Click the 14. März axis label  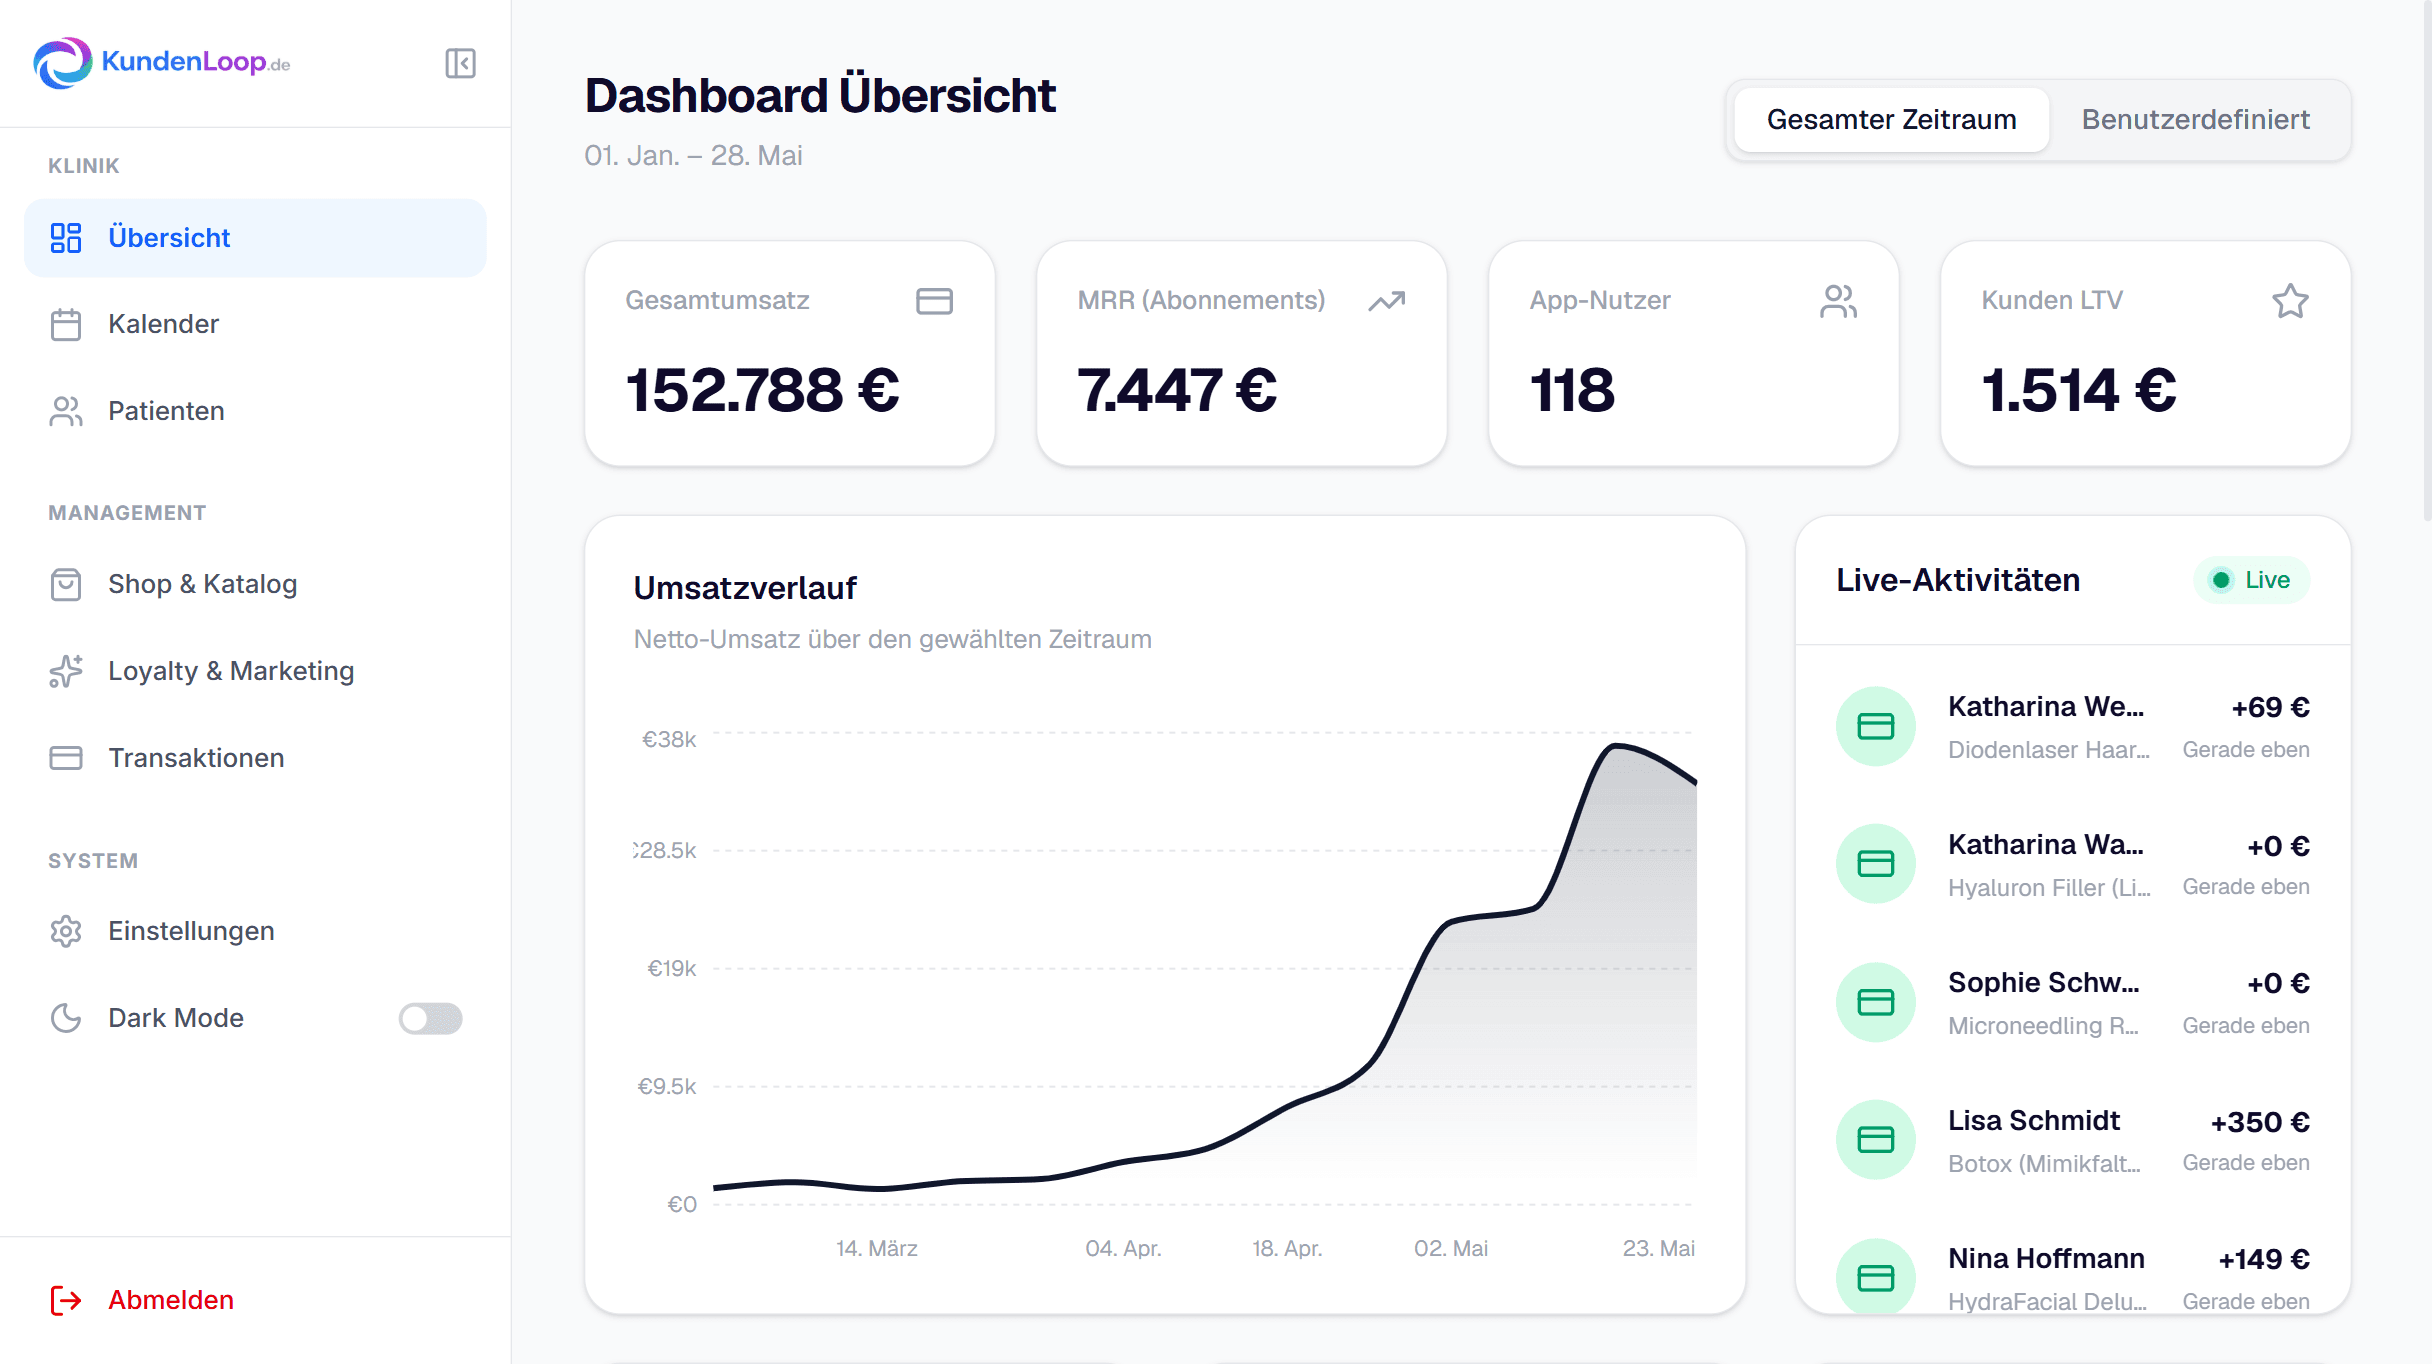click(876, 1248)
